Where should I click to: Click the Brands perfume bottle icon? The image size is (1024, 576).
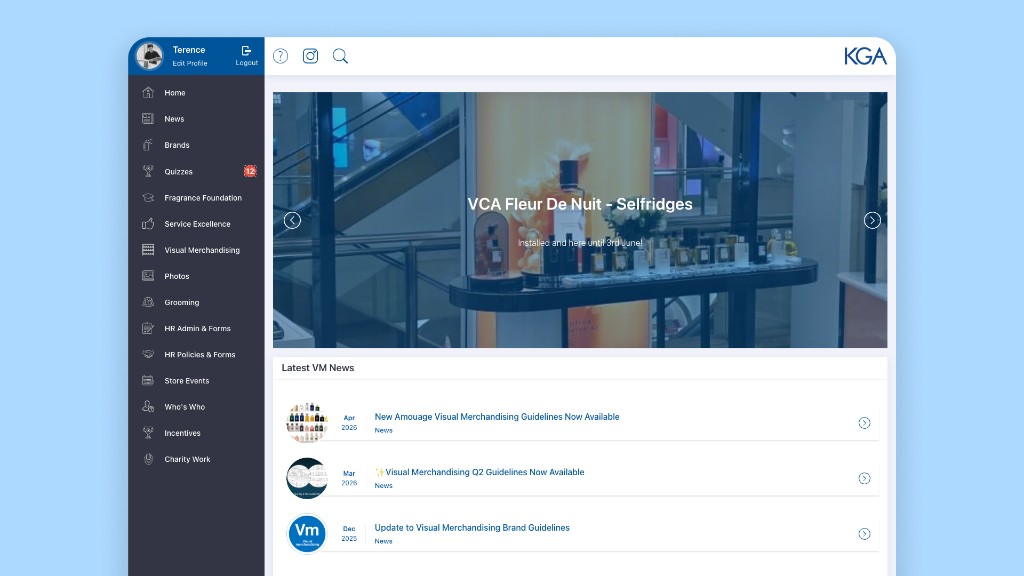148,145
